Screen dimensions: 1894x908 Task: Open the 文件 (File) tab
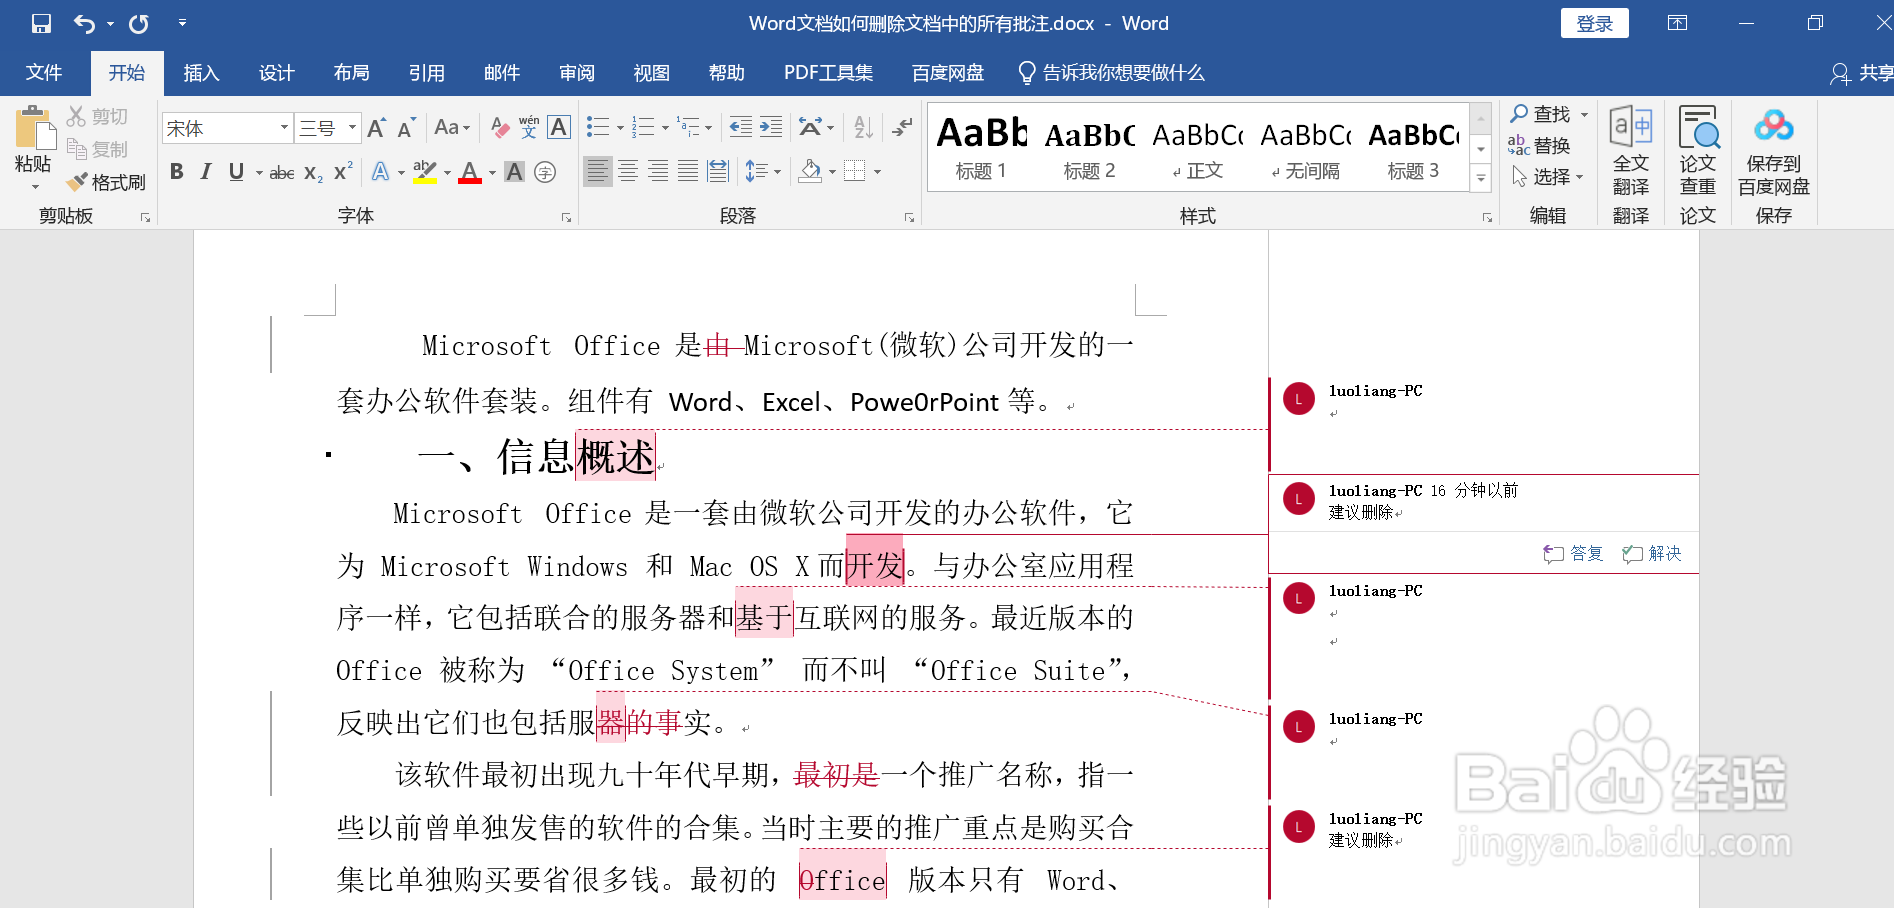(x=44, y=73)
